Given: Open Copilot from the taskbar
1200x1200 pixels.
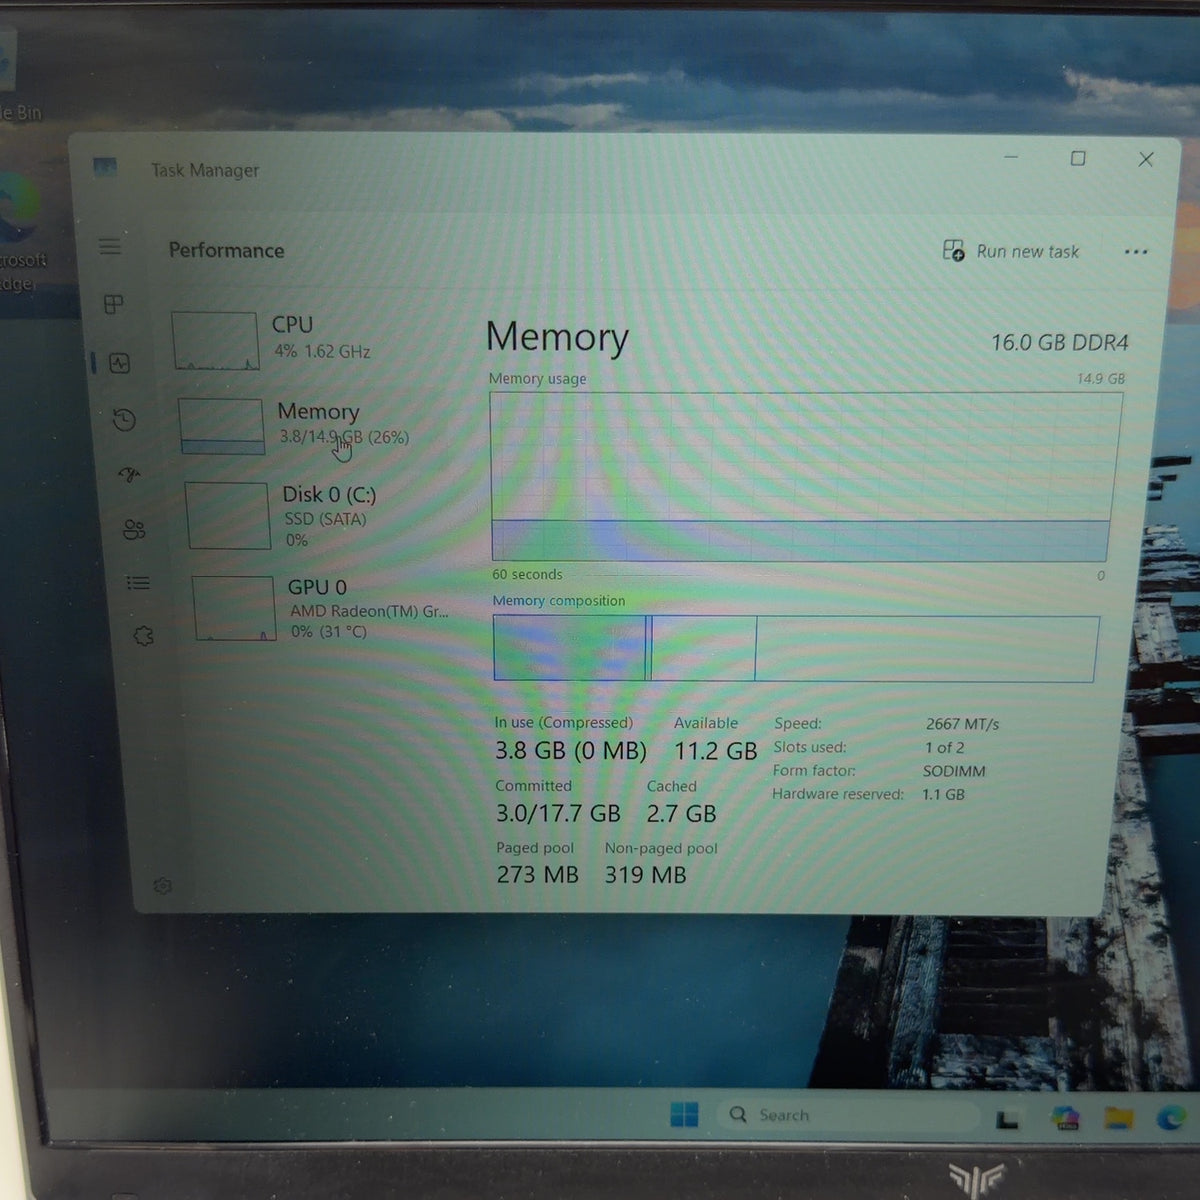Looking at the screenshot, I should click(1065, 1117).
